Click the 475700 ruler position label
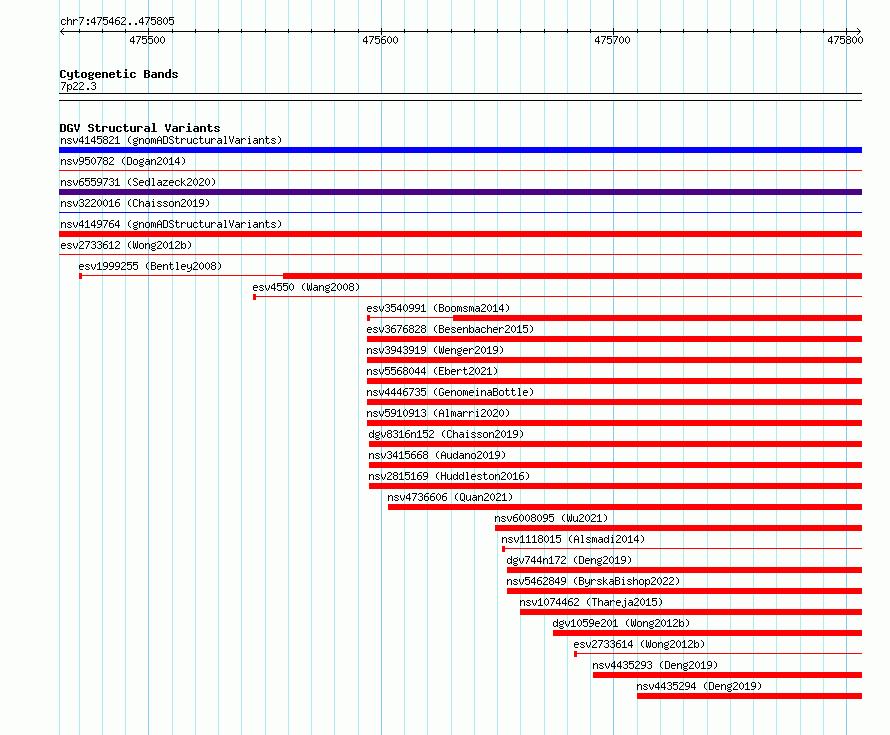 click(612, 40)
